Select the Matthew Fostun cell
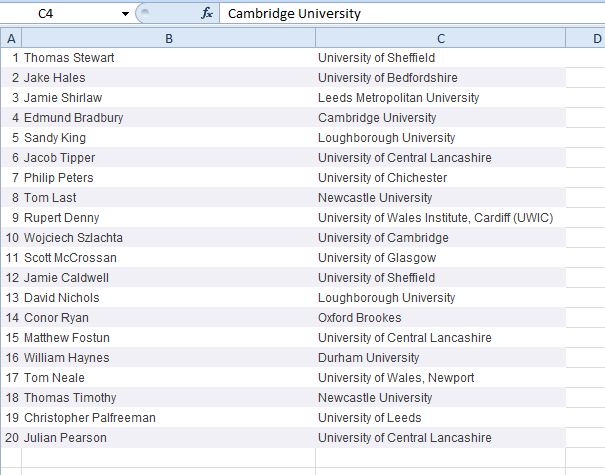This screenshot has width=605, height=475. click(169, 338)
